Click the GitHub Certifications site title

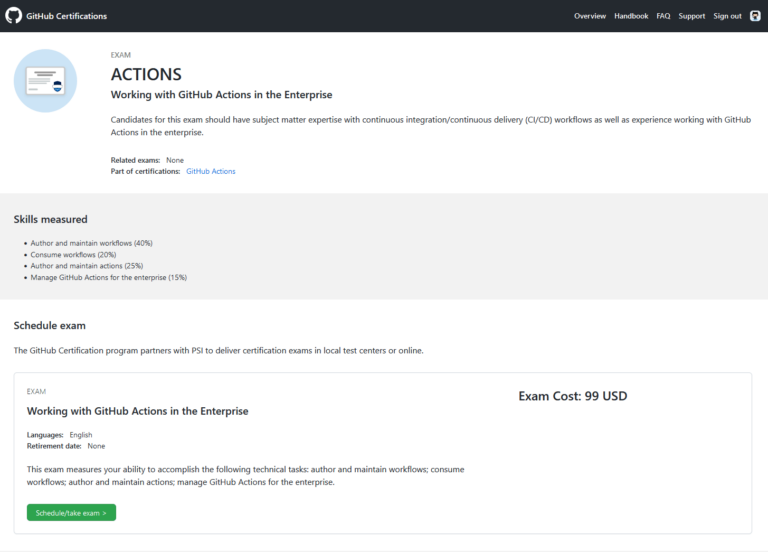(x=67, y=16)
